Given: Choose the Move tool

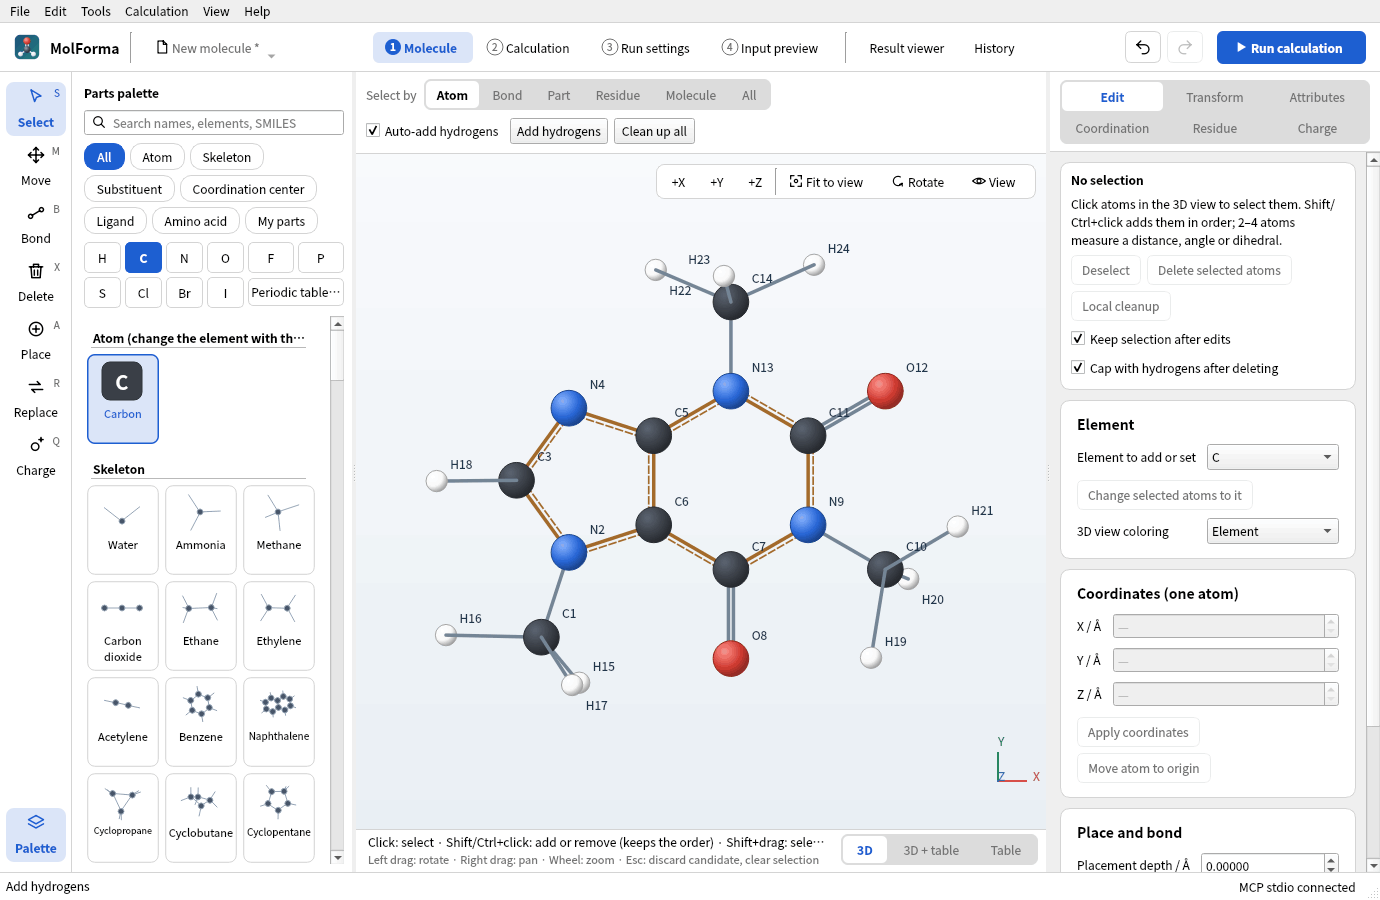Looking at the screenshot, I should point(36,166).
